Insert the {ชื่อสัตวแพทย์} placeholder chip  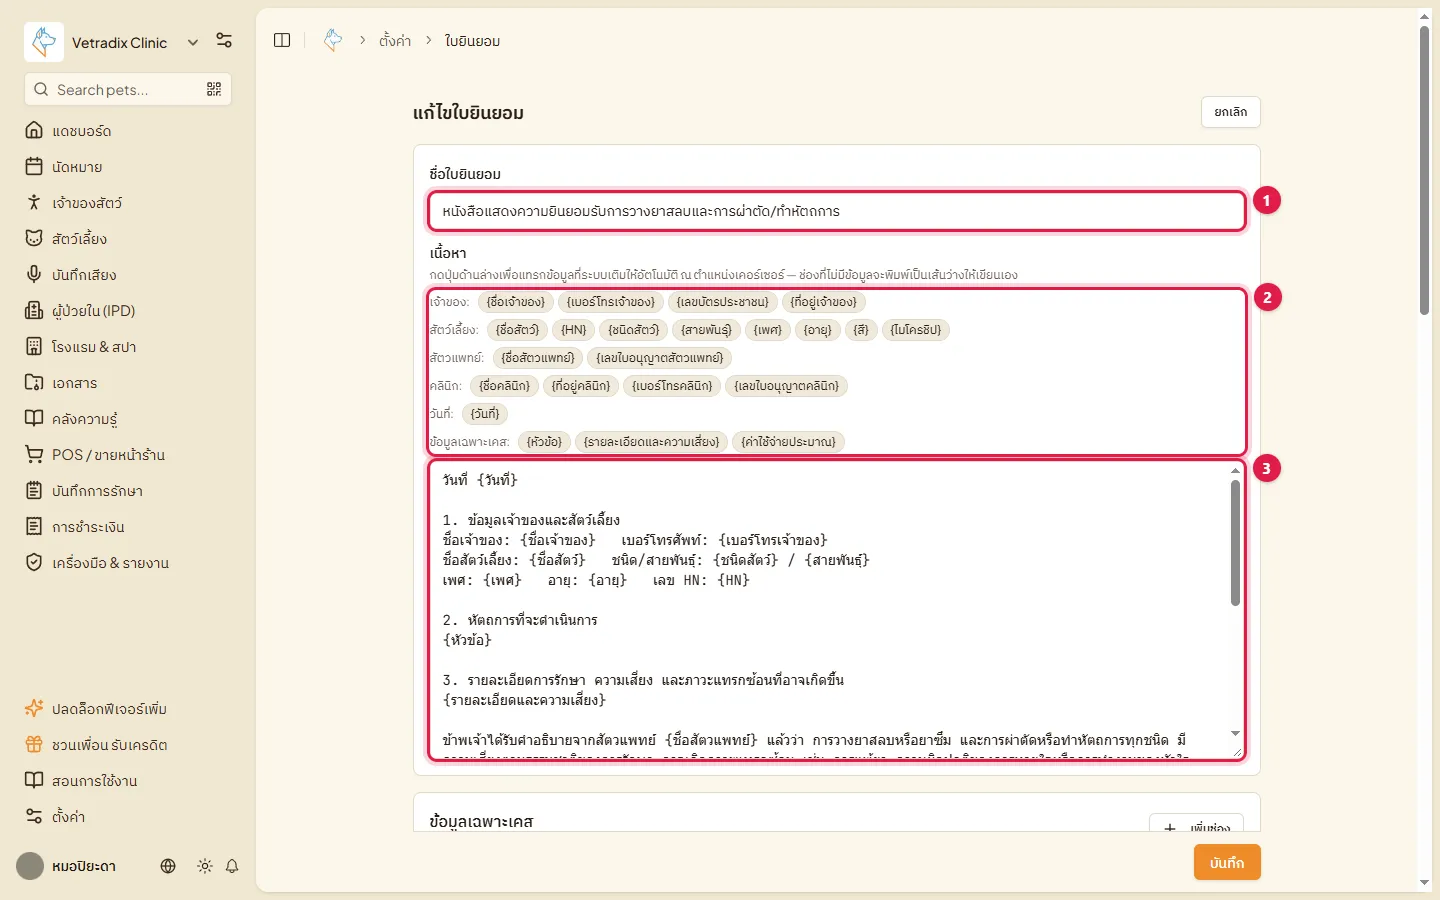(x=538, y=358)
